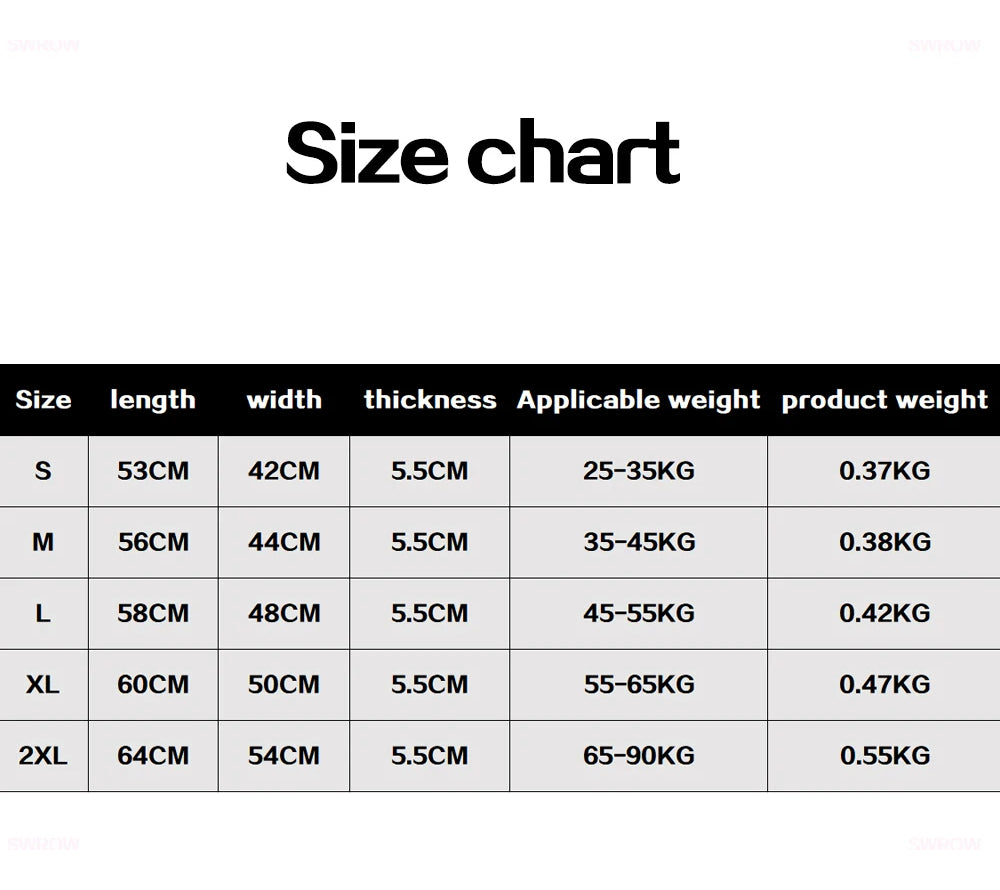The image size is (1000, 890).
Task: Select the "Applicable weight" column header
Action: [638, 400]
